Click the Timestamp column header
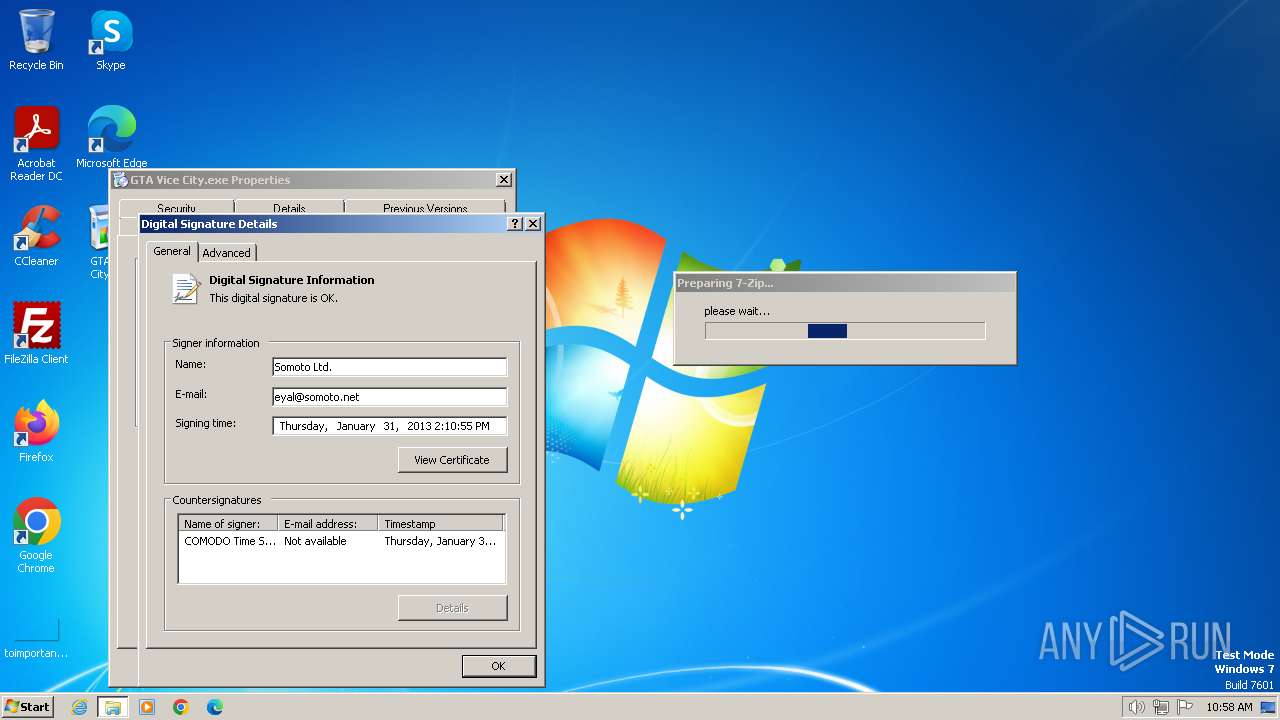This screenshot has height=720, width=1280. click(x=441, y=523)
